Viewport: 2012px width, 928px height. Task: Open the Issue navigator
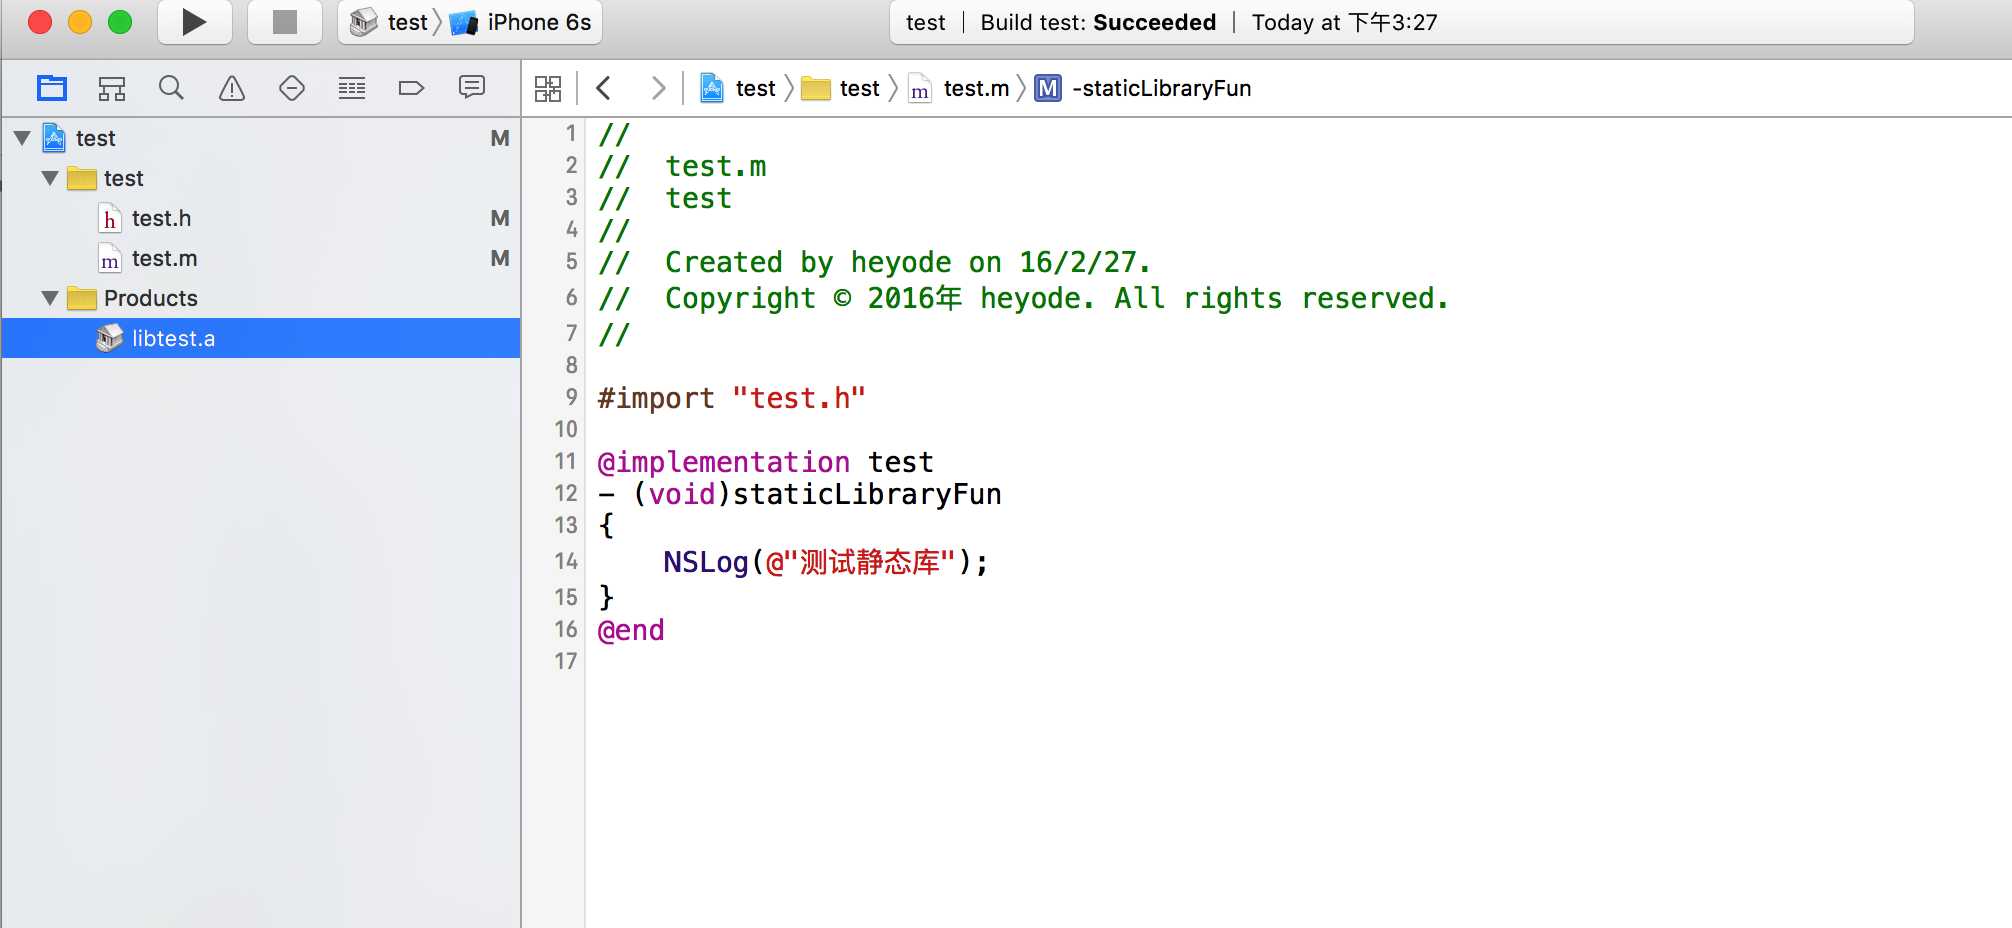pos(232,88)
